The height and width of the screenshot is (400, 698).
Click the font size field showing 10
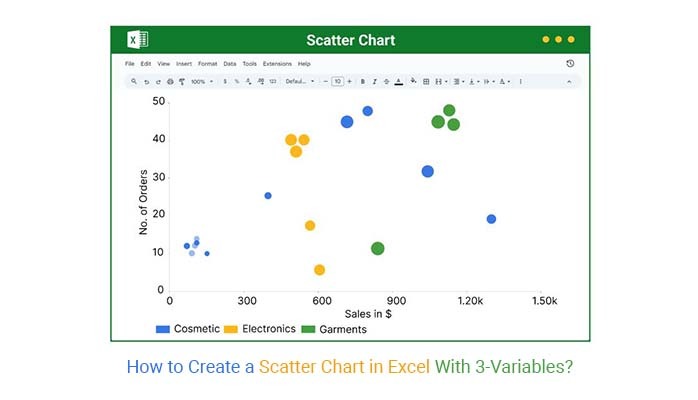coord(338,81)
